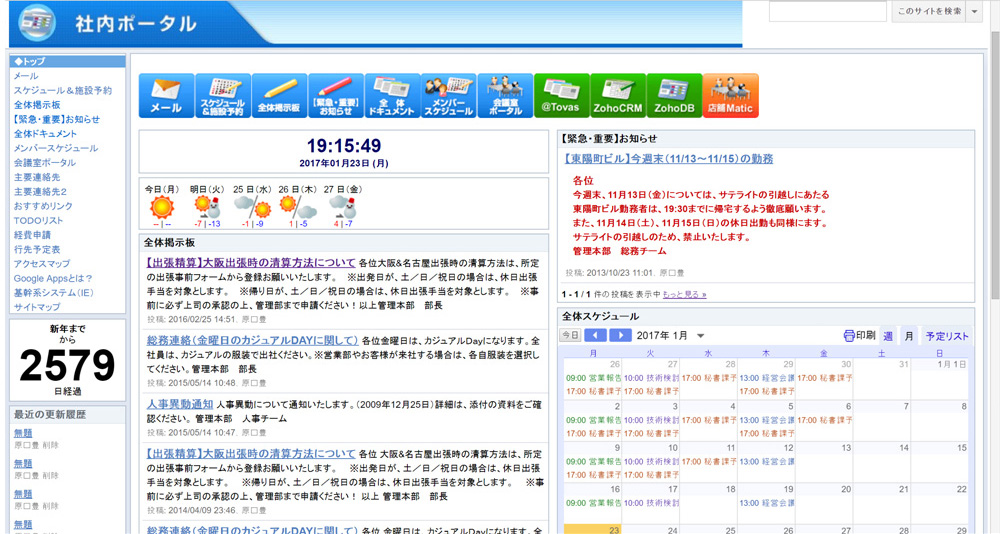
Task: Open 基幹系システム(IE) sidebar link
Action: pos(54,293)
